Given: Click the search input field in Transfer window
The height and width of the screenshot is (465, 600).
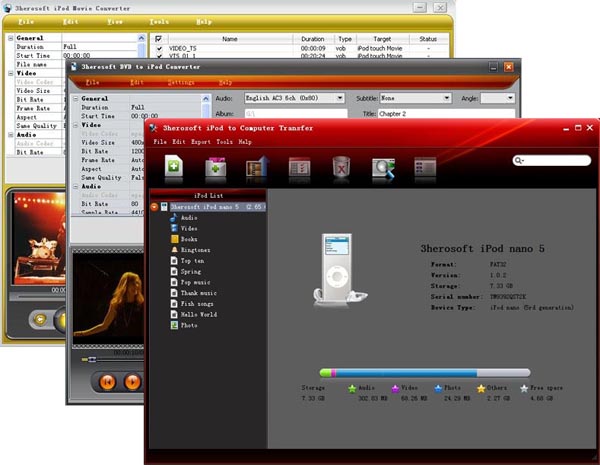Looking at the screenshot, I should coord(552,160).
